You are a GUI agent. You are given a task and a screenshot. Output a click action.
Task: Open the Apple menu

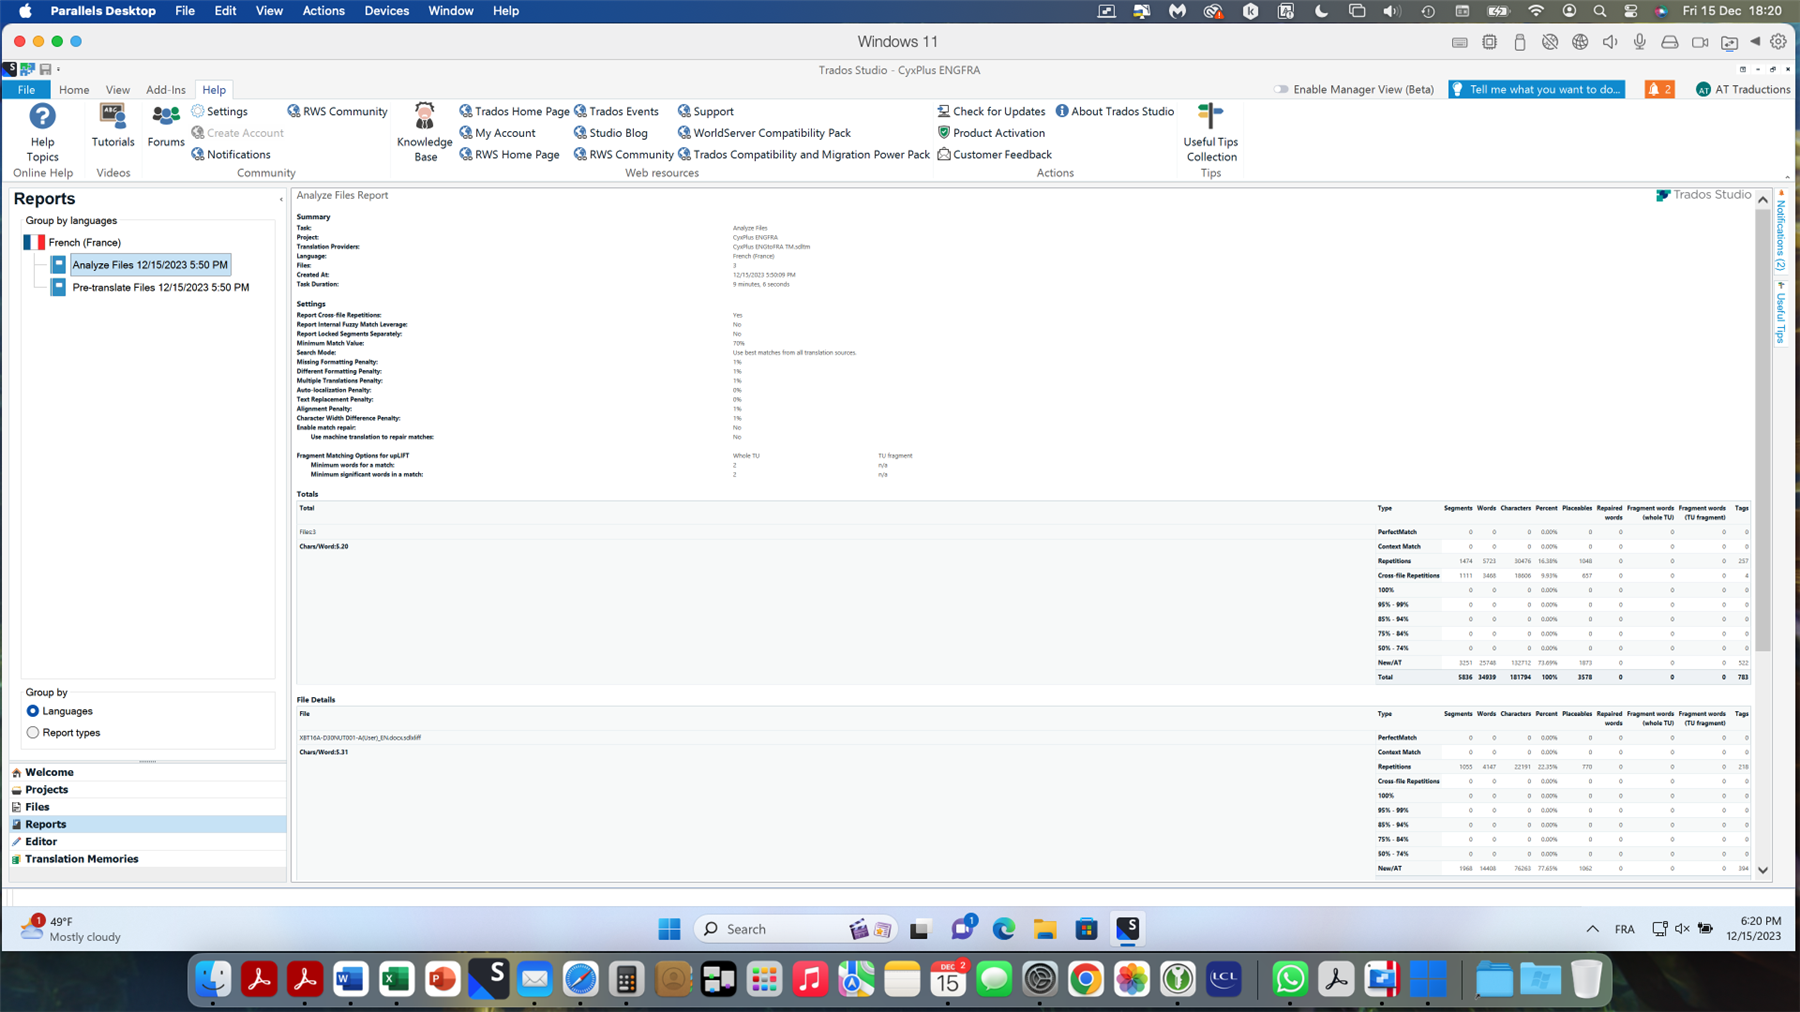25,11
